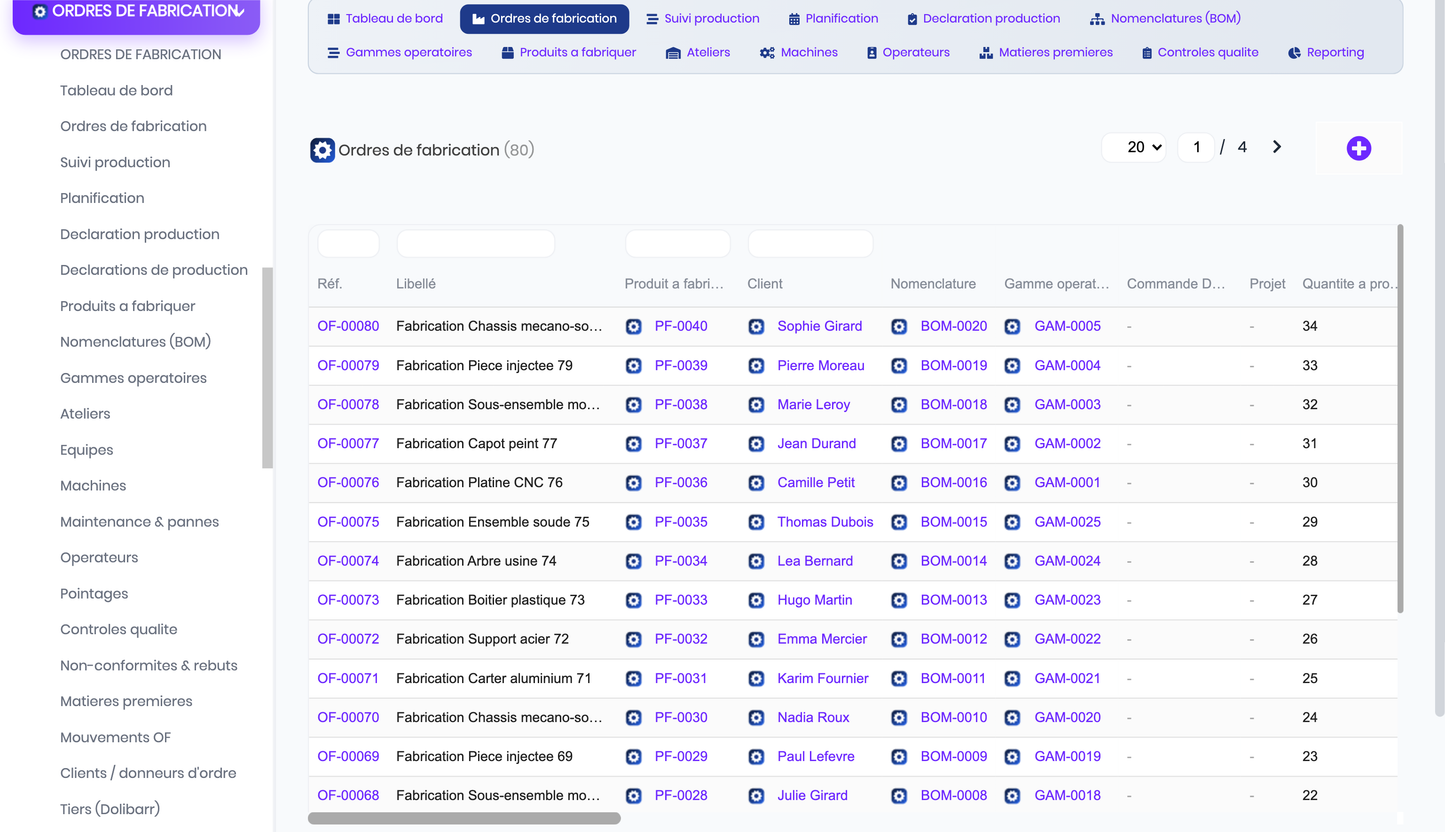
Task: Open product PF-0029
Action: [x=681, y=757]
